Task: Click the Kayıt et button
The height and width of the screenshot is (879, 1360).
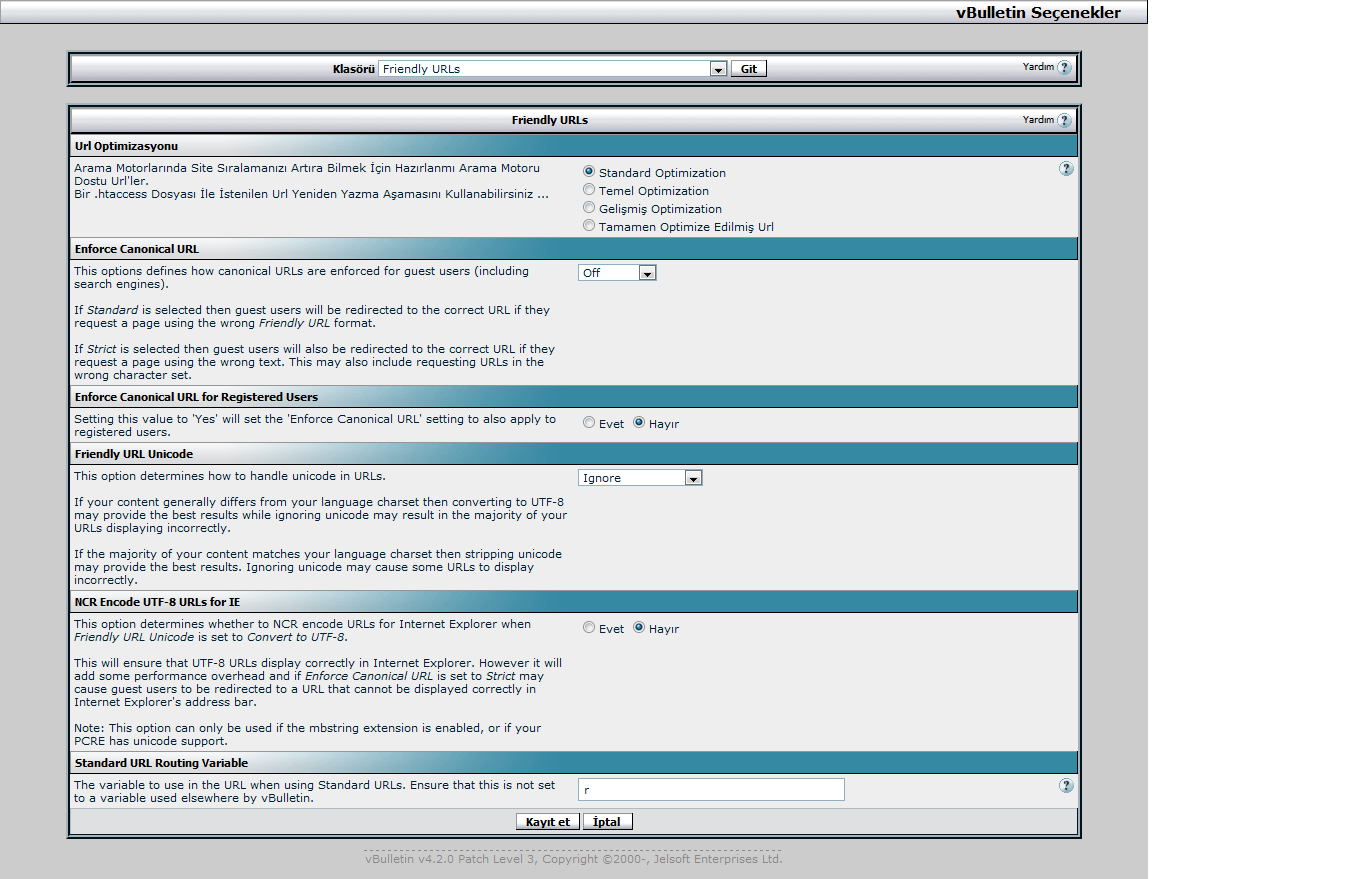Action: (x=548, y=822)
